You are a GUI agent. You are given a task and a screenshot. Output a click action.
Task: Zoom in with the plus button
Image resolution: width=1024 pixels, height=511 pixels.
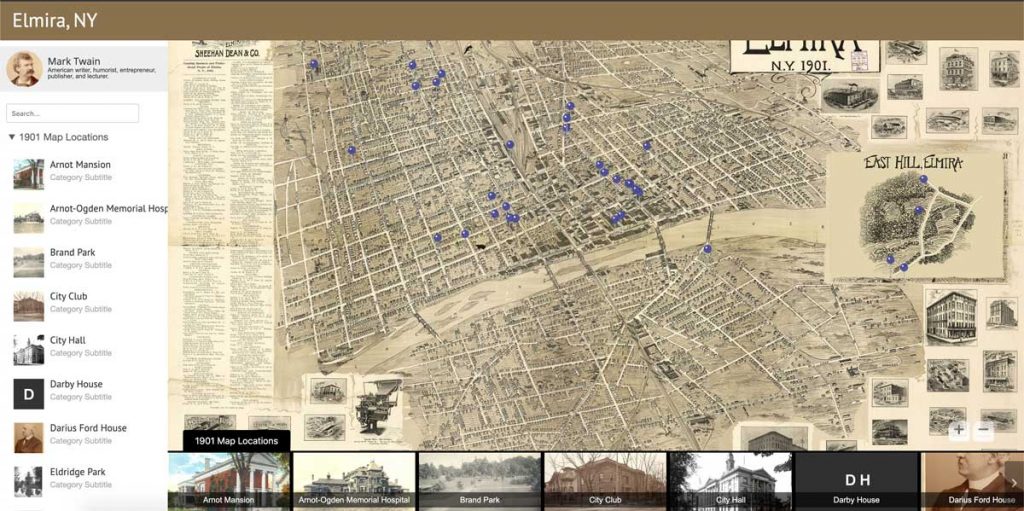click(959, 430)
